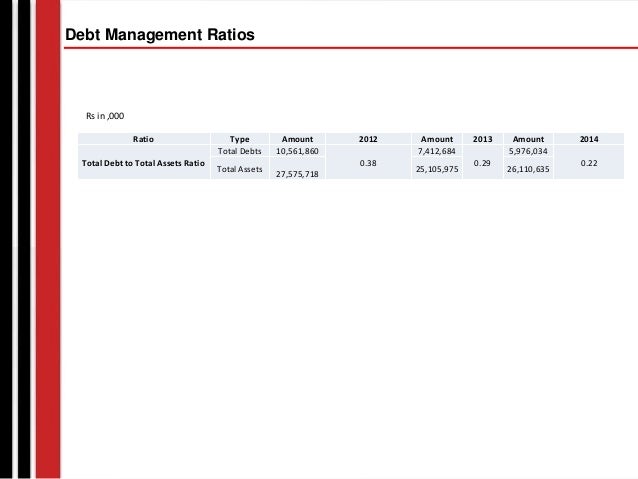Click the amount 7,412,684

click(x=437, y=151)
